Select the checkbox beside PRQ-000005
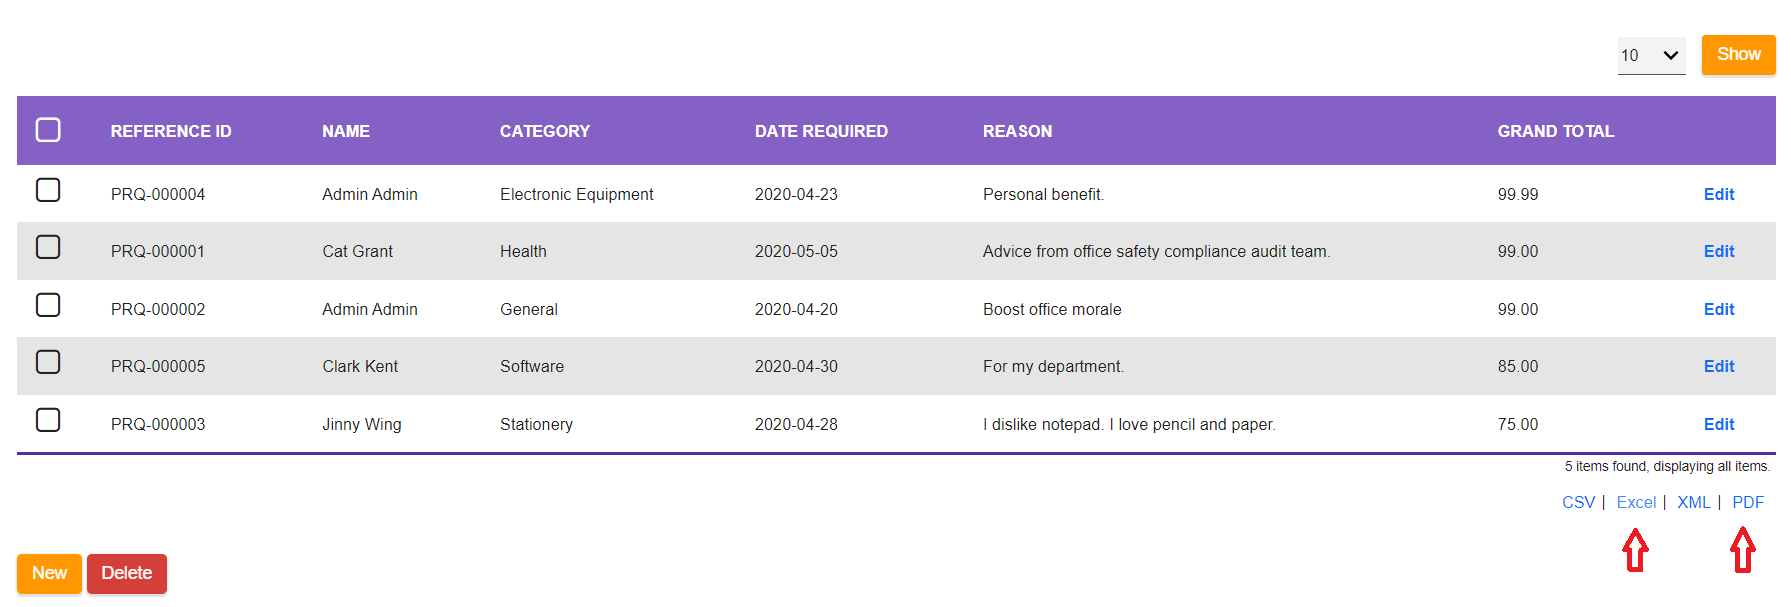Viewport: 1791px width, 607px height. point(48,362)
